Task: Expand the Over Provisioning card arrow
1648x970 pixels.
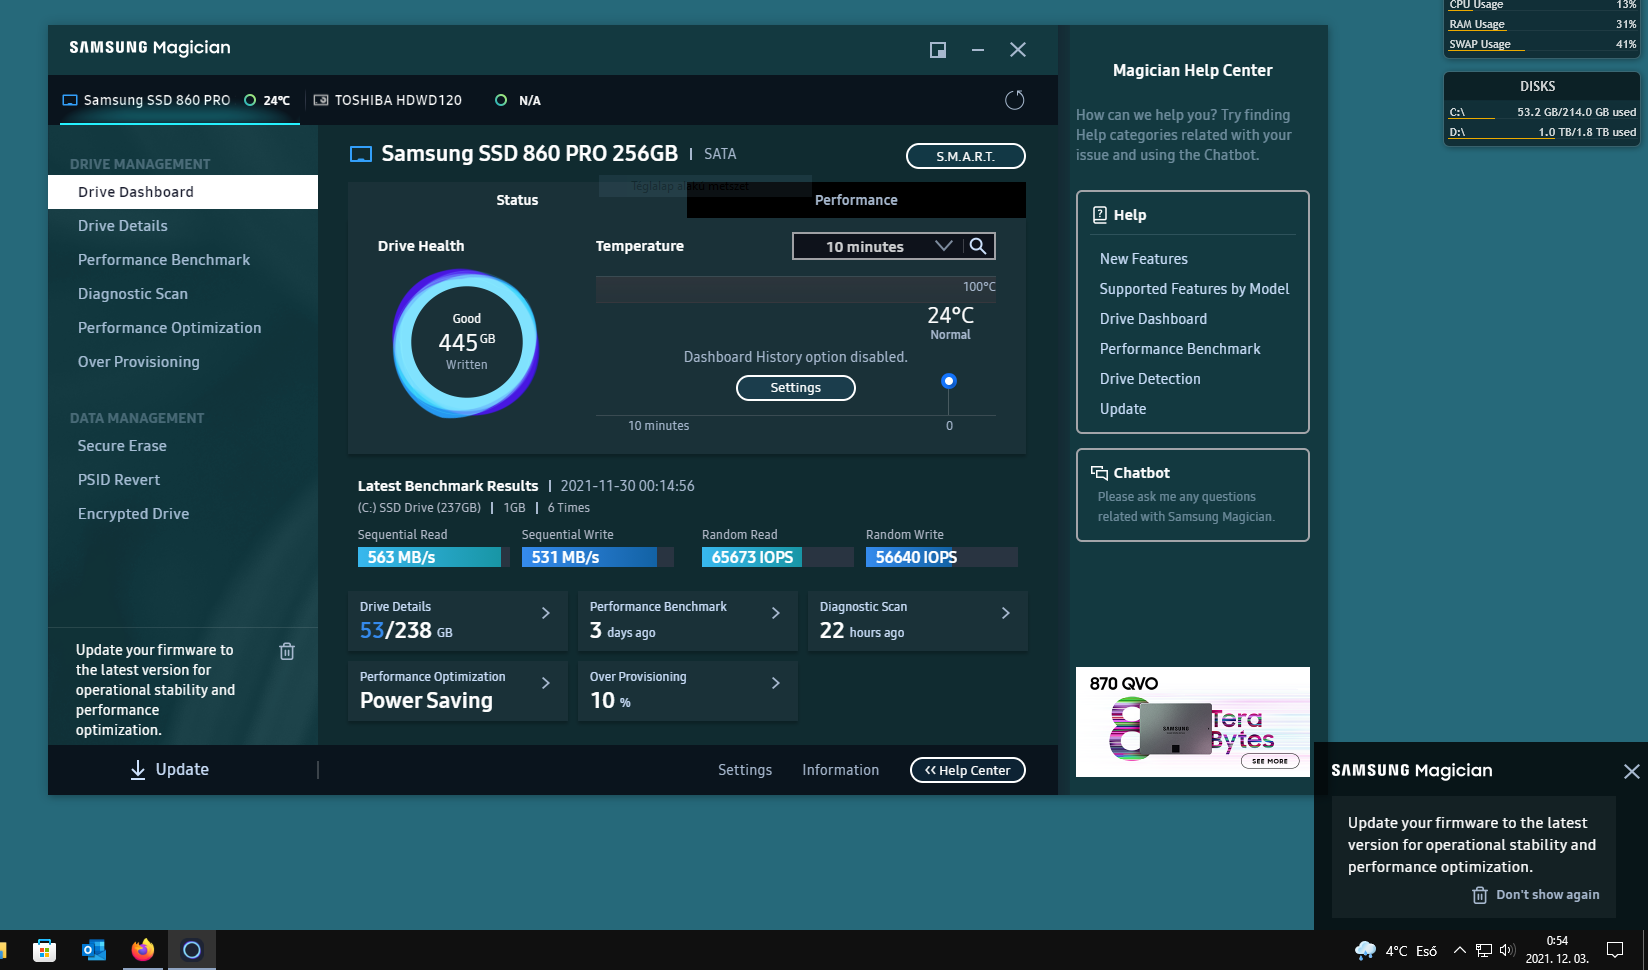Action: (776, 683)
